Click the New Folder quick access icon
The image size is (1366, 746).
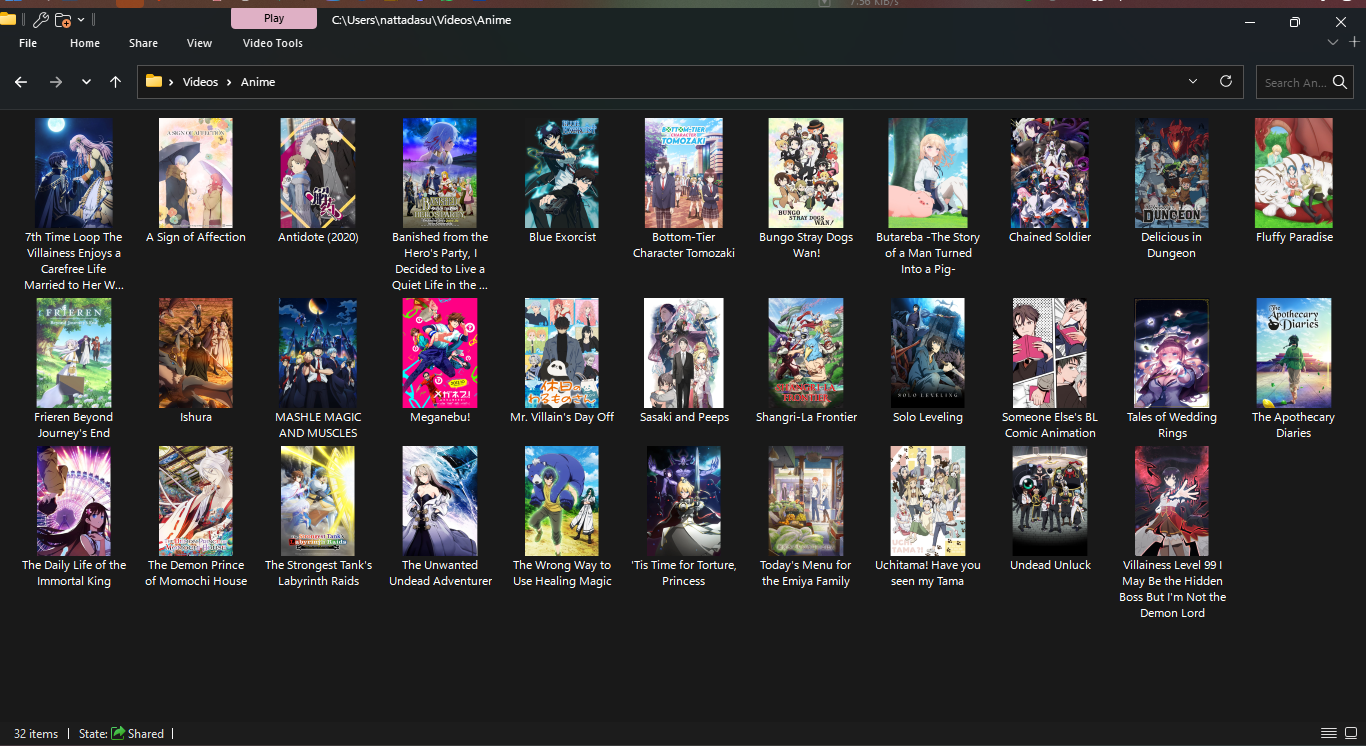click(63, 20)
